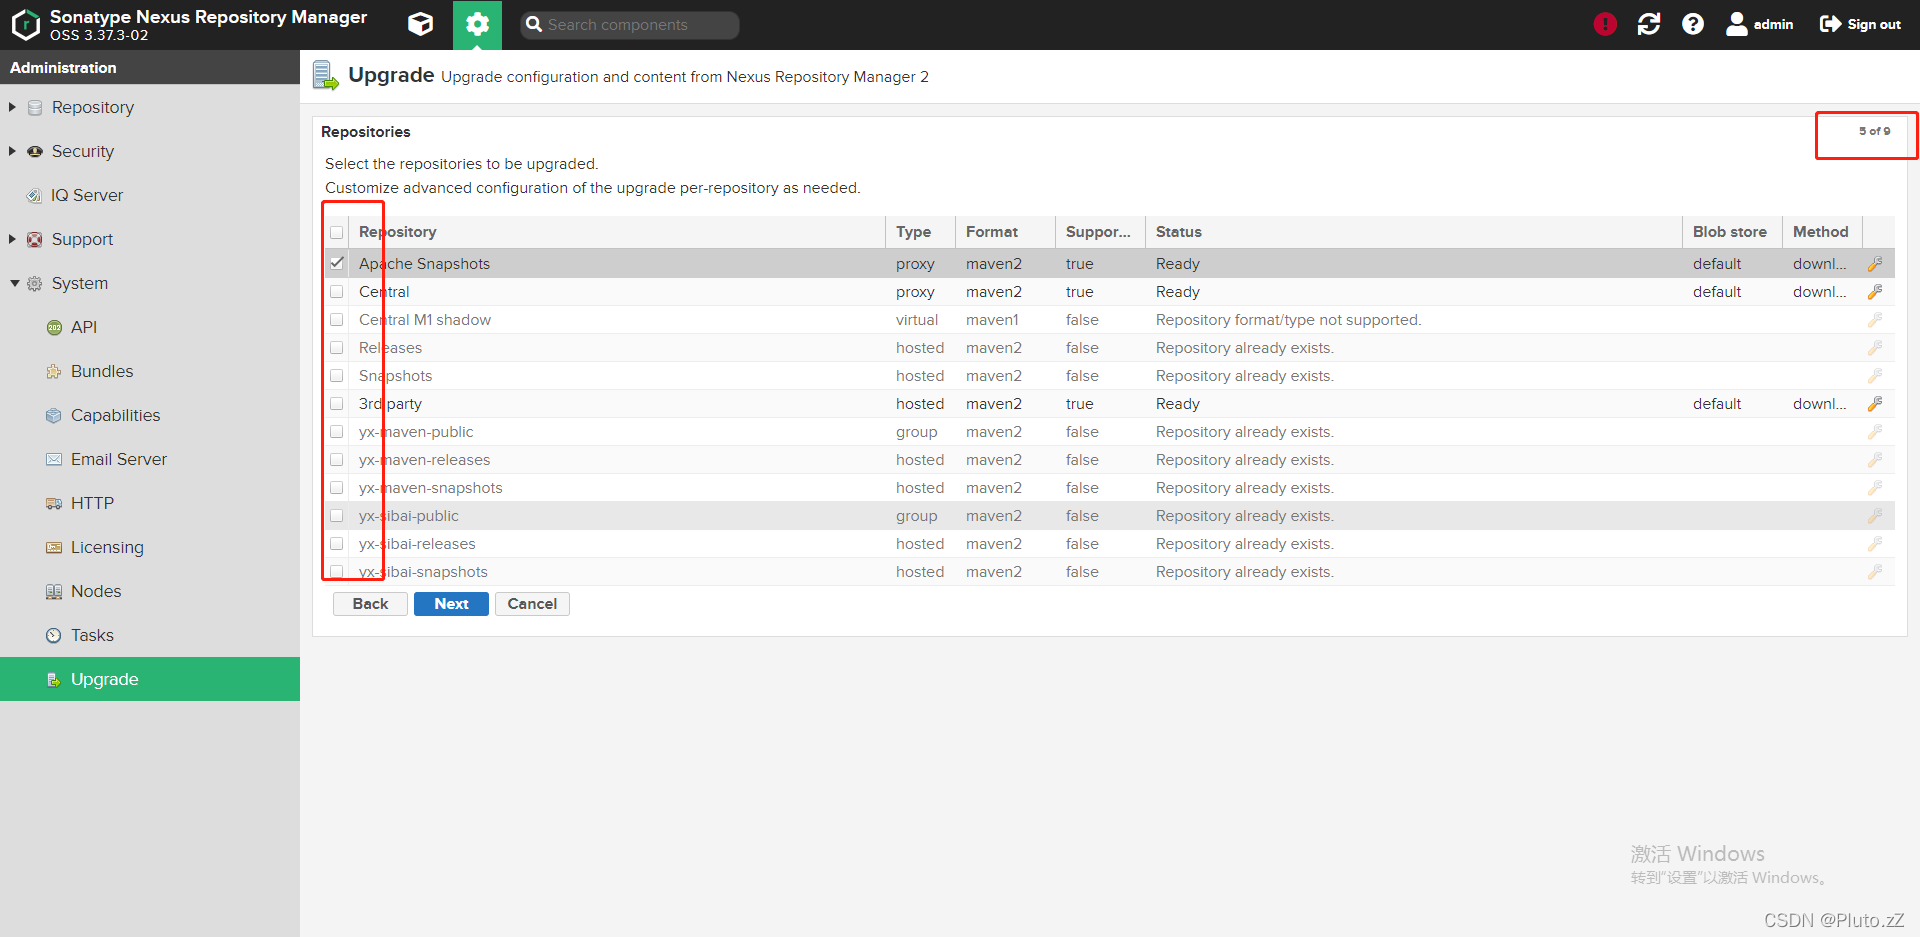Sort by the Status column header
Screen dimensions: 1920x937
click(x=1413, y=232)
